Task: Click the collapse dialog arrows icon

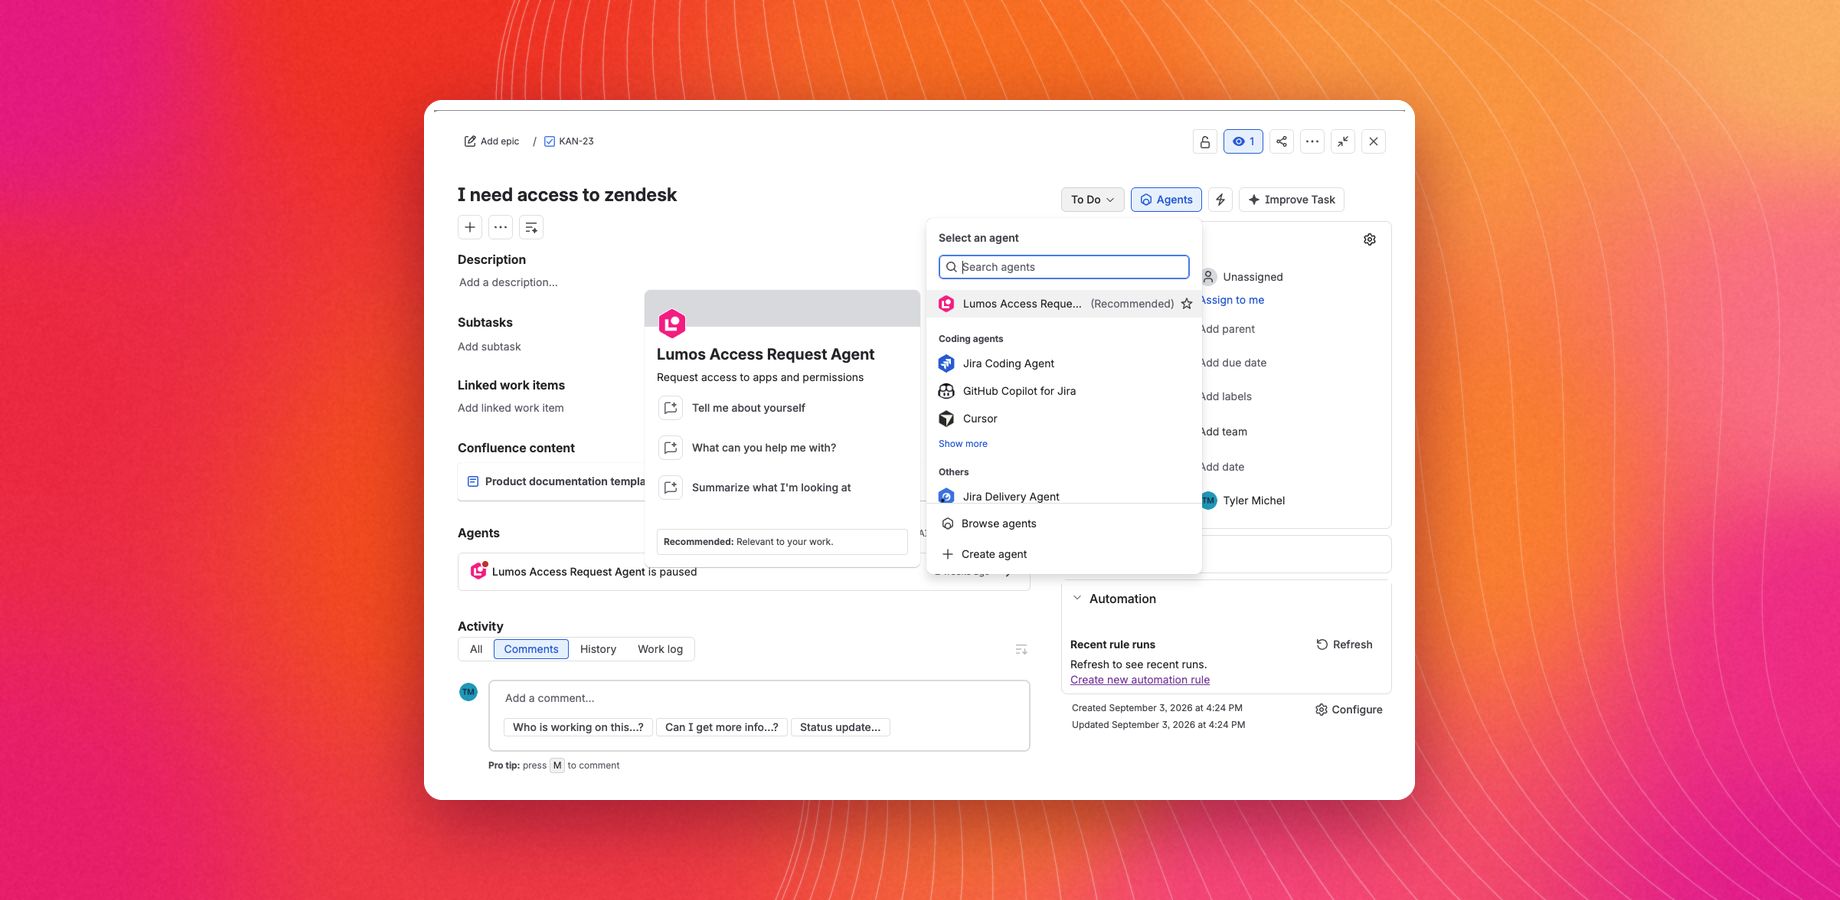Action: tap(1343, 142)
